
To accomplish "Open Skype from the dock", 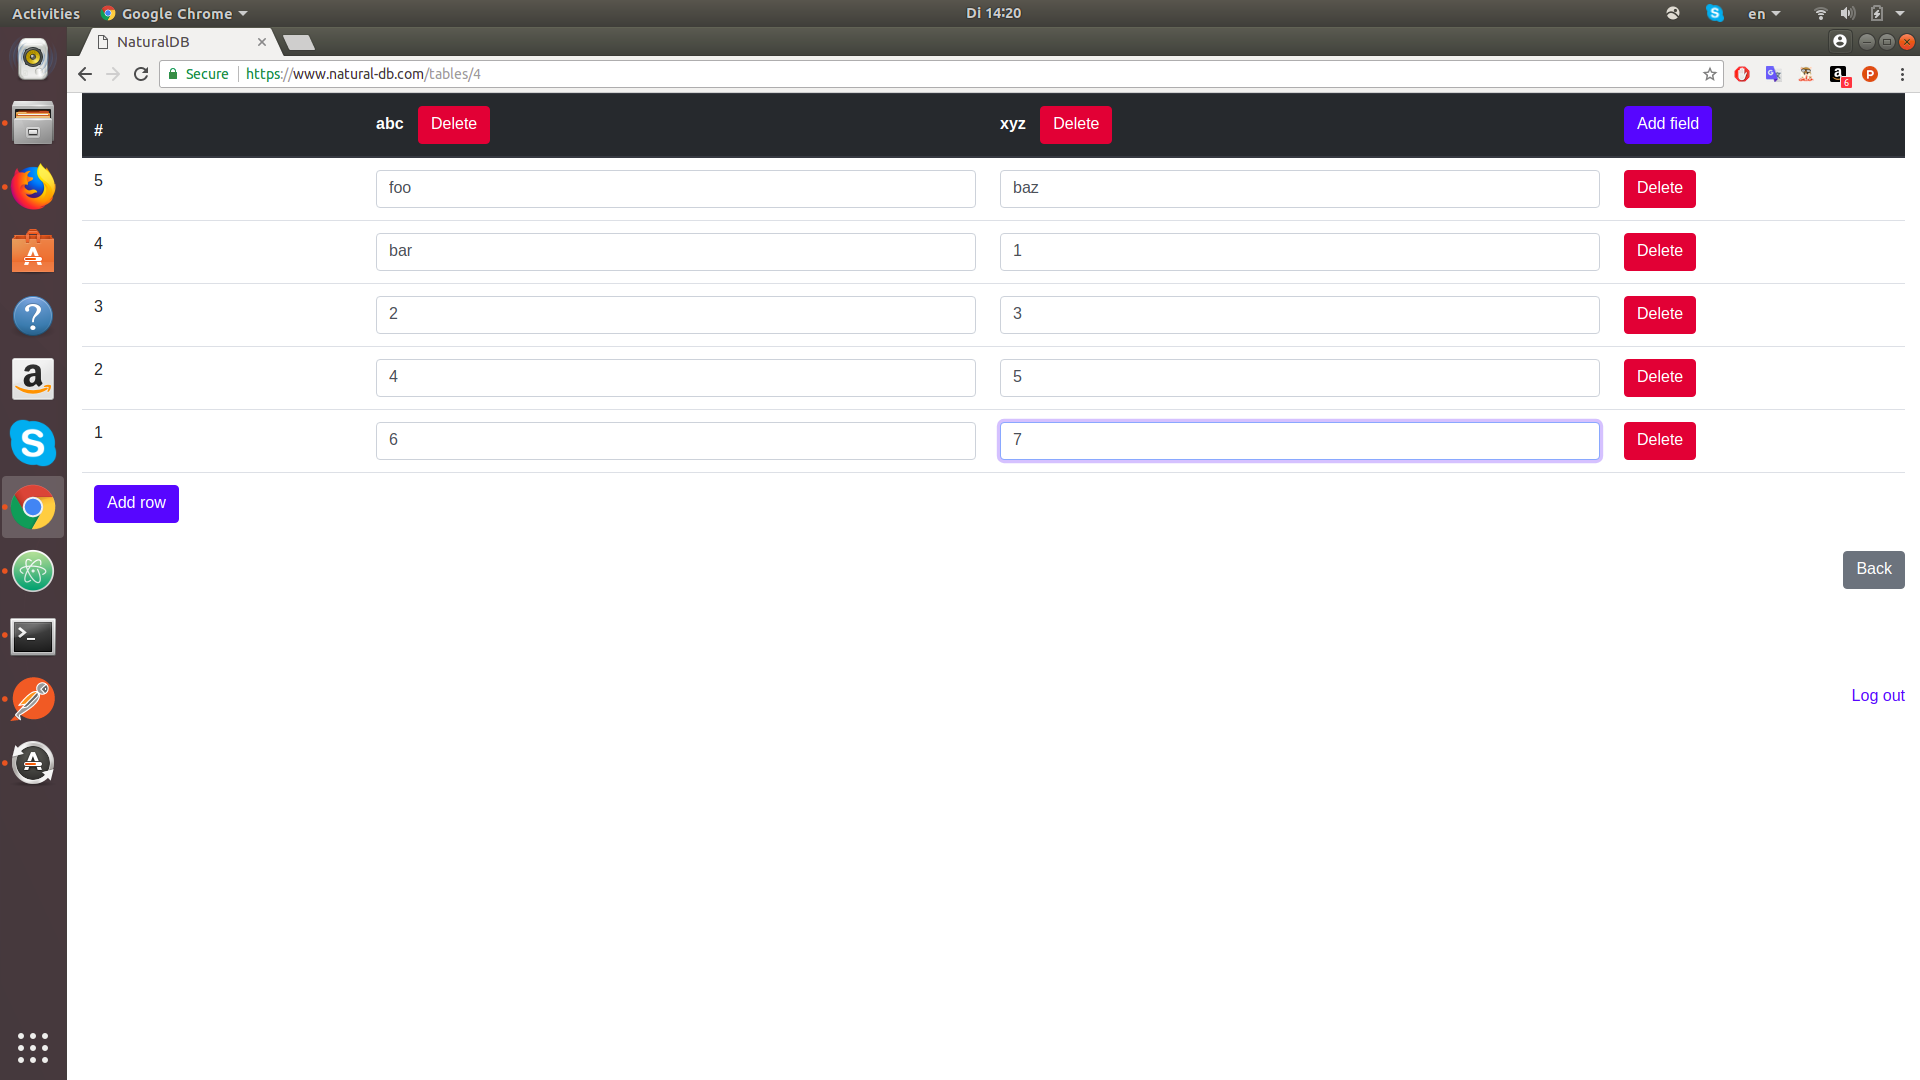I will tap(33, 443).
